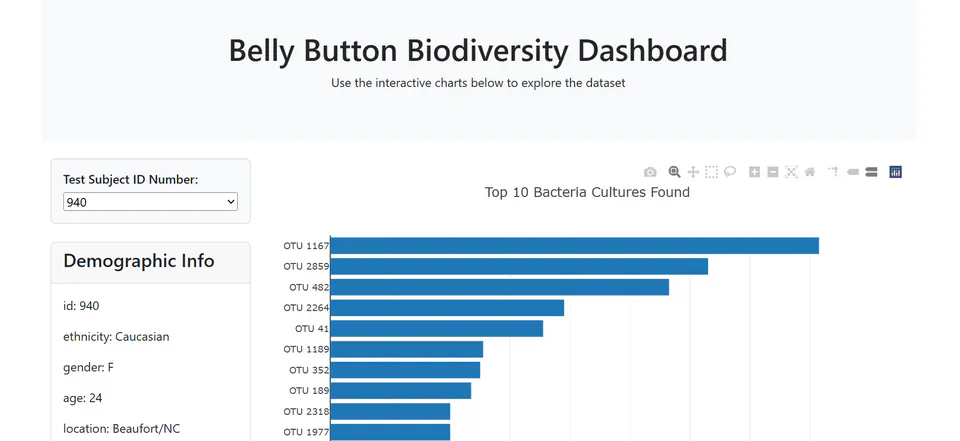Download the plot as PNG via the camera icon
This screenshot has height=441, width=960.
click(650, 172)
